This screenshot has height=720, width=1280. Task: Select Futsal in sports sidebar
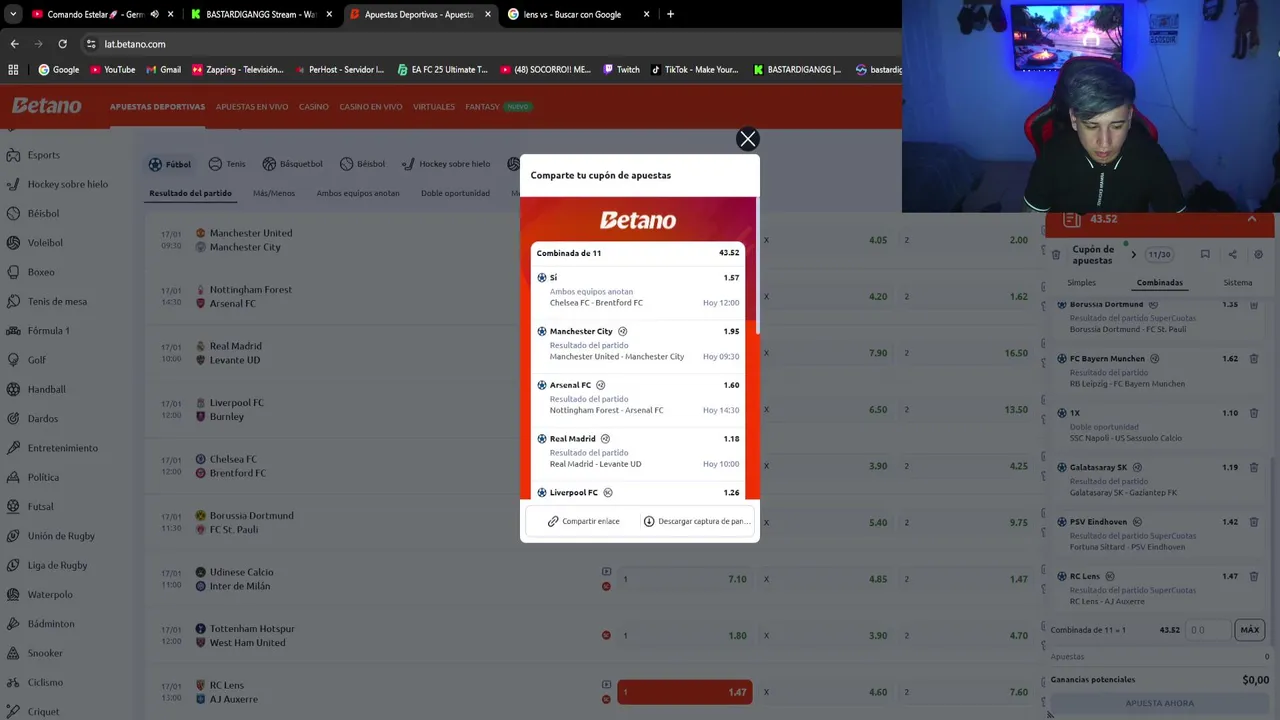pyautogui.click(x=41, y=507)
